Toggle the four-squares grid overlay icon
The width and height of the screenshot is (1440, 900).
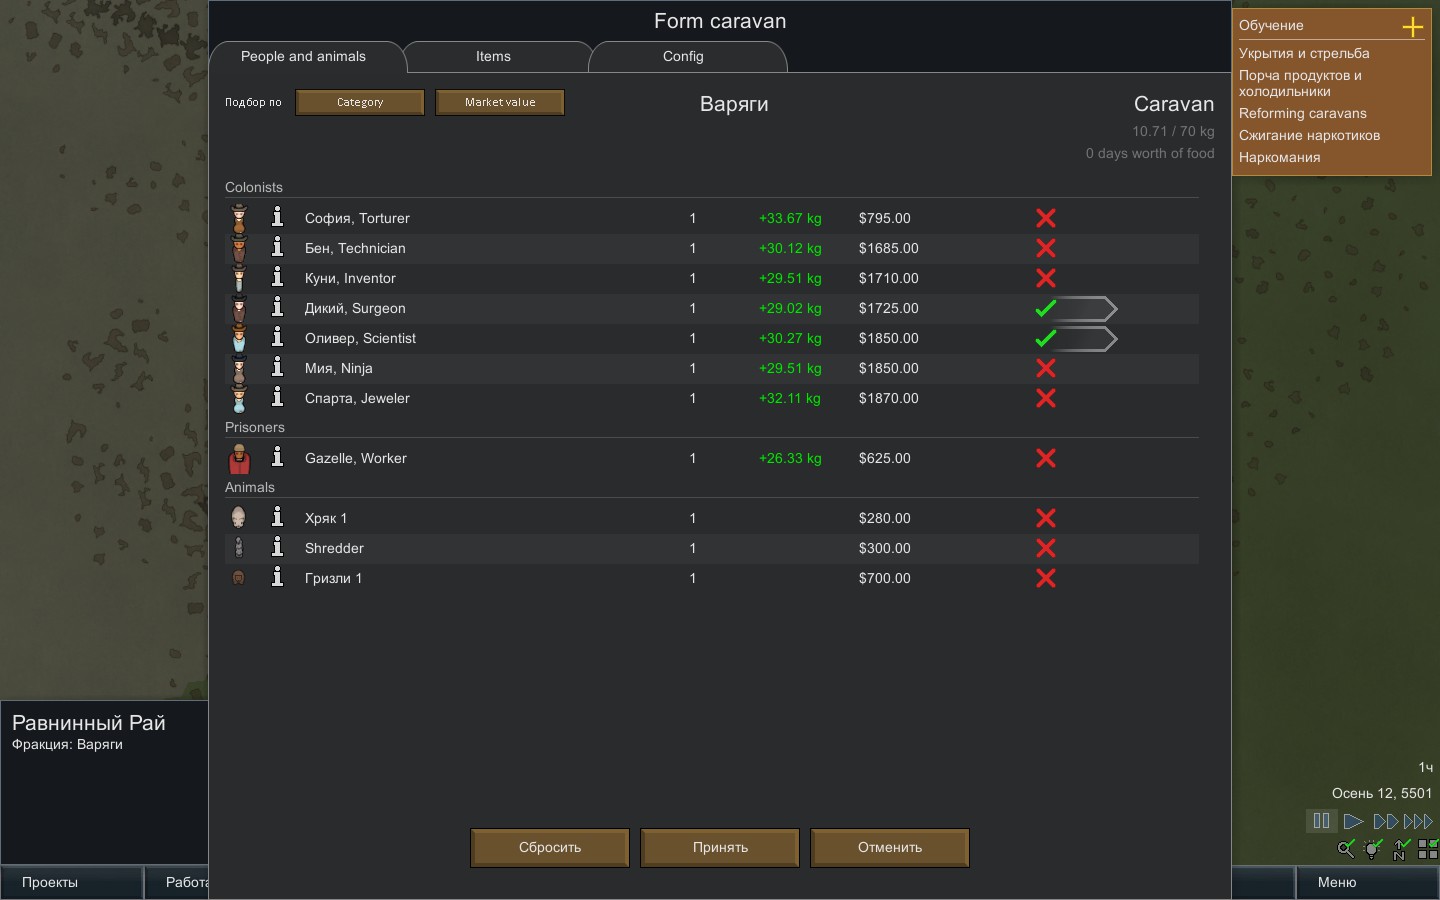(x=1427, y=850)
